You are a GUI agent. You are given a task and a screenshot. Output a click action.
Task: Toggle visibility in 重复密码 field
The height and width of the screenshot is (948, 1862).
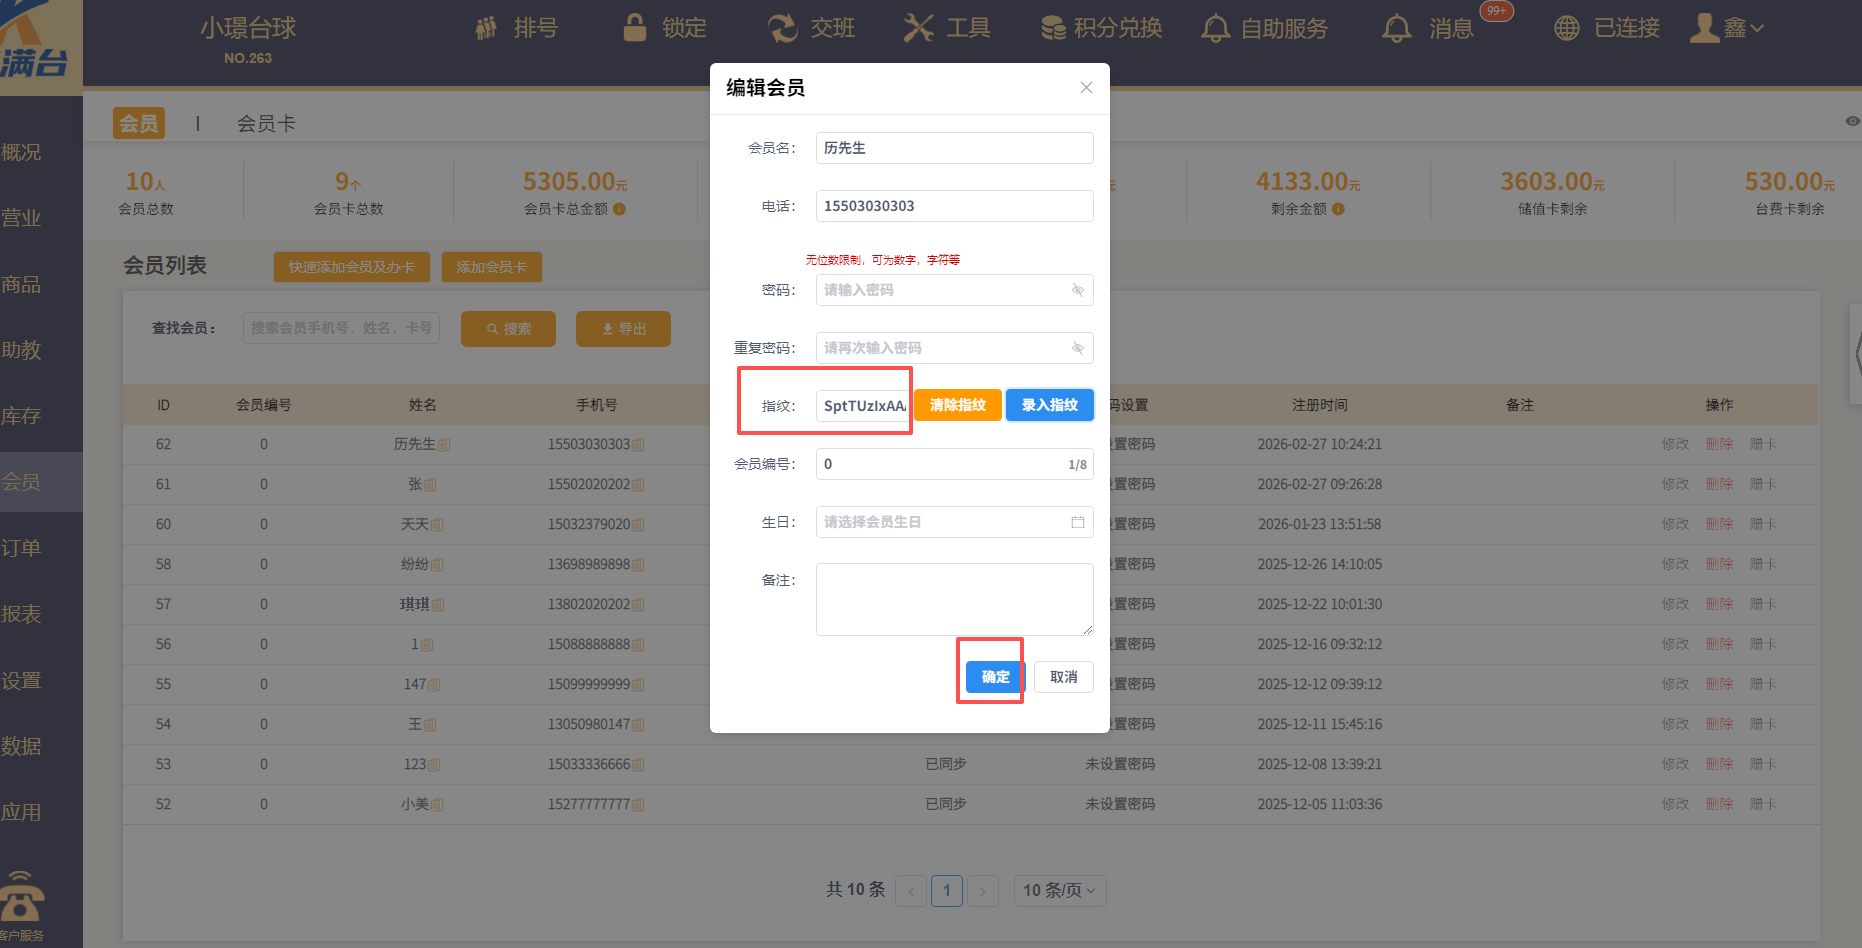click(1078, 348)
